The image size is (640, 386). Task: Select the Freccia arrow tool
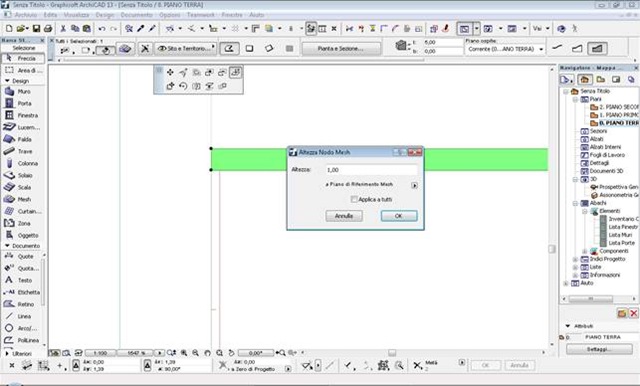click(22, 58)
